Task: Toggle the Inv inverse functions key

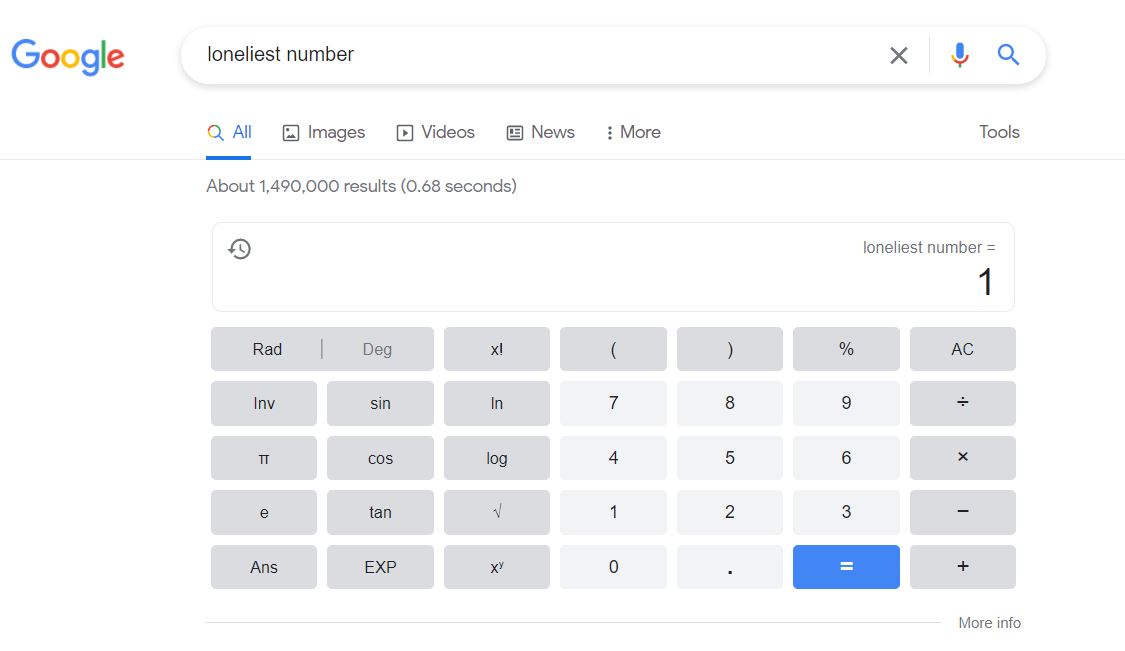Action: pos(264,403)
